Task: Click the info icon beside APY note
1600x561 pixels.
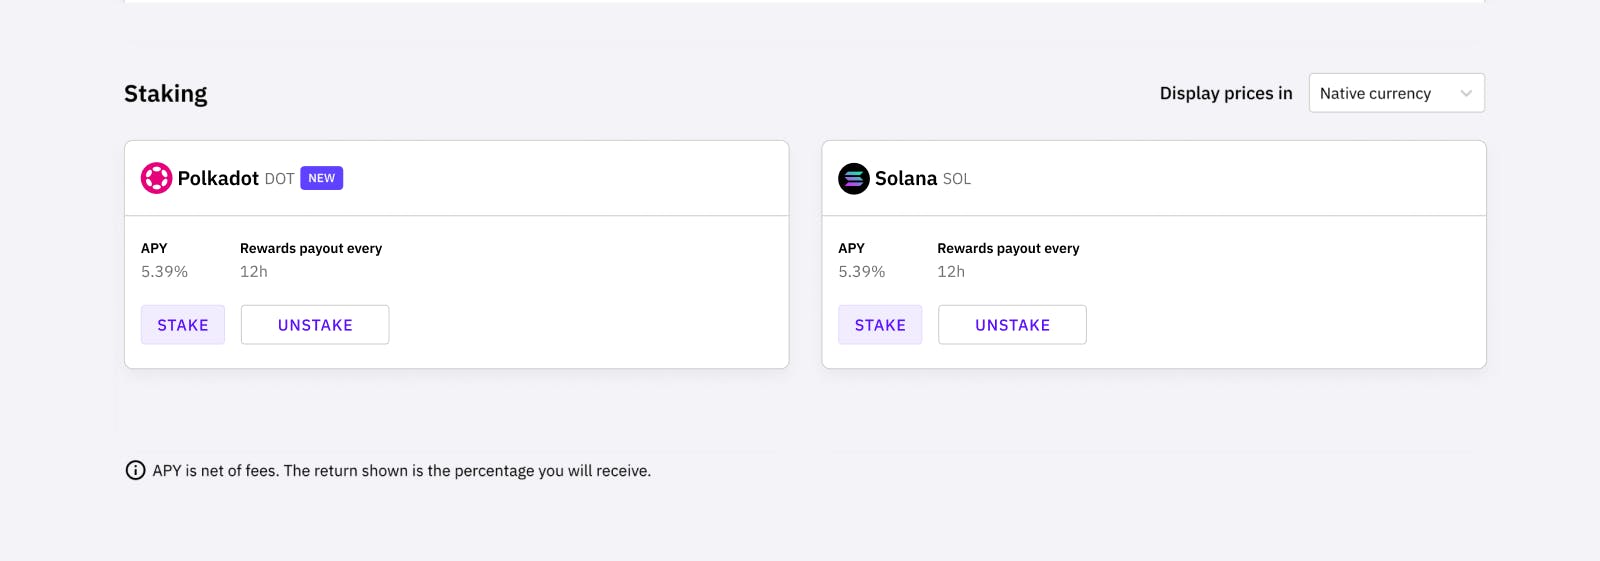Action: 135,470
